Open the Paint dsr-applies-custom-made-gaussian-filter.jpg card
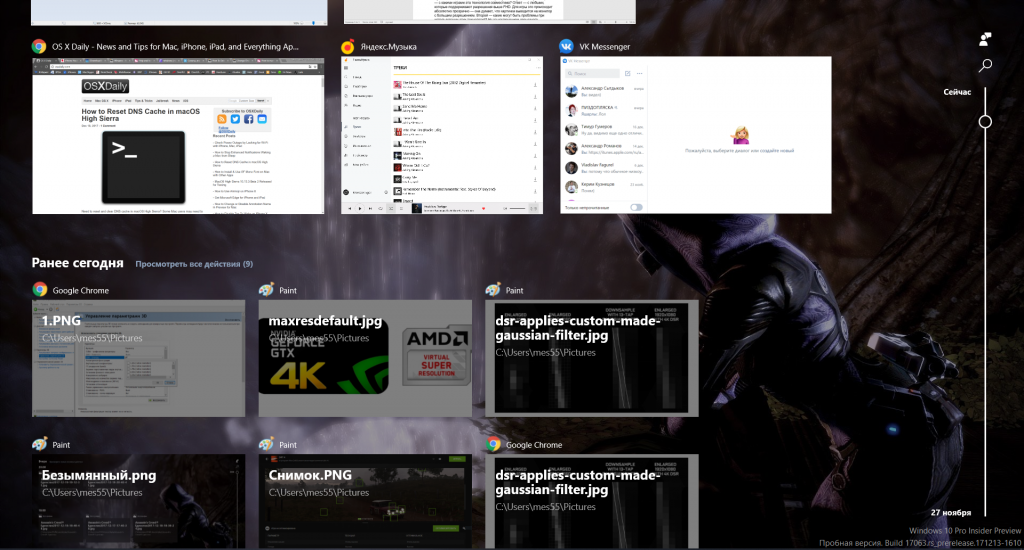Viewport: 1024px width, 550px height. [x=592, y=358]
